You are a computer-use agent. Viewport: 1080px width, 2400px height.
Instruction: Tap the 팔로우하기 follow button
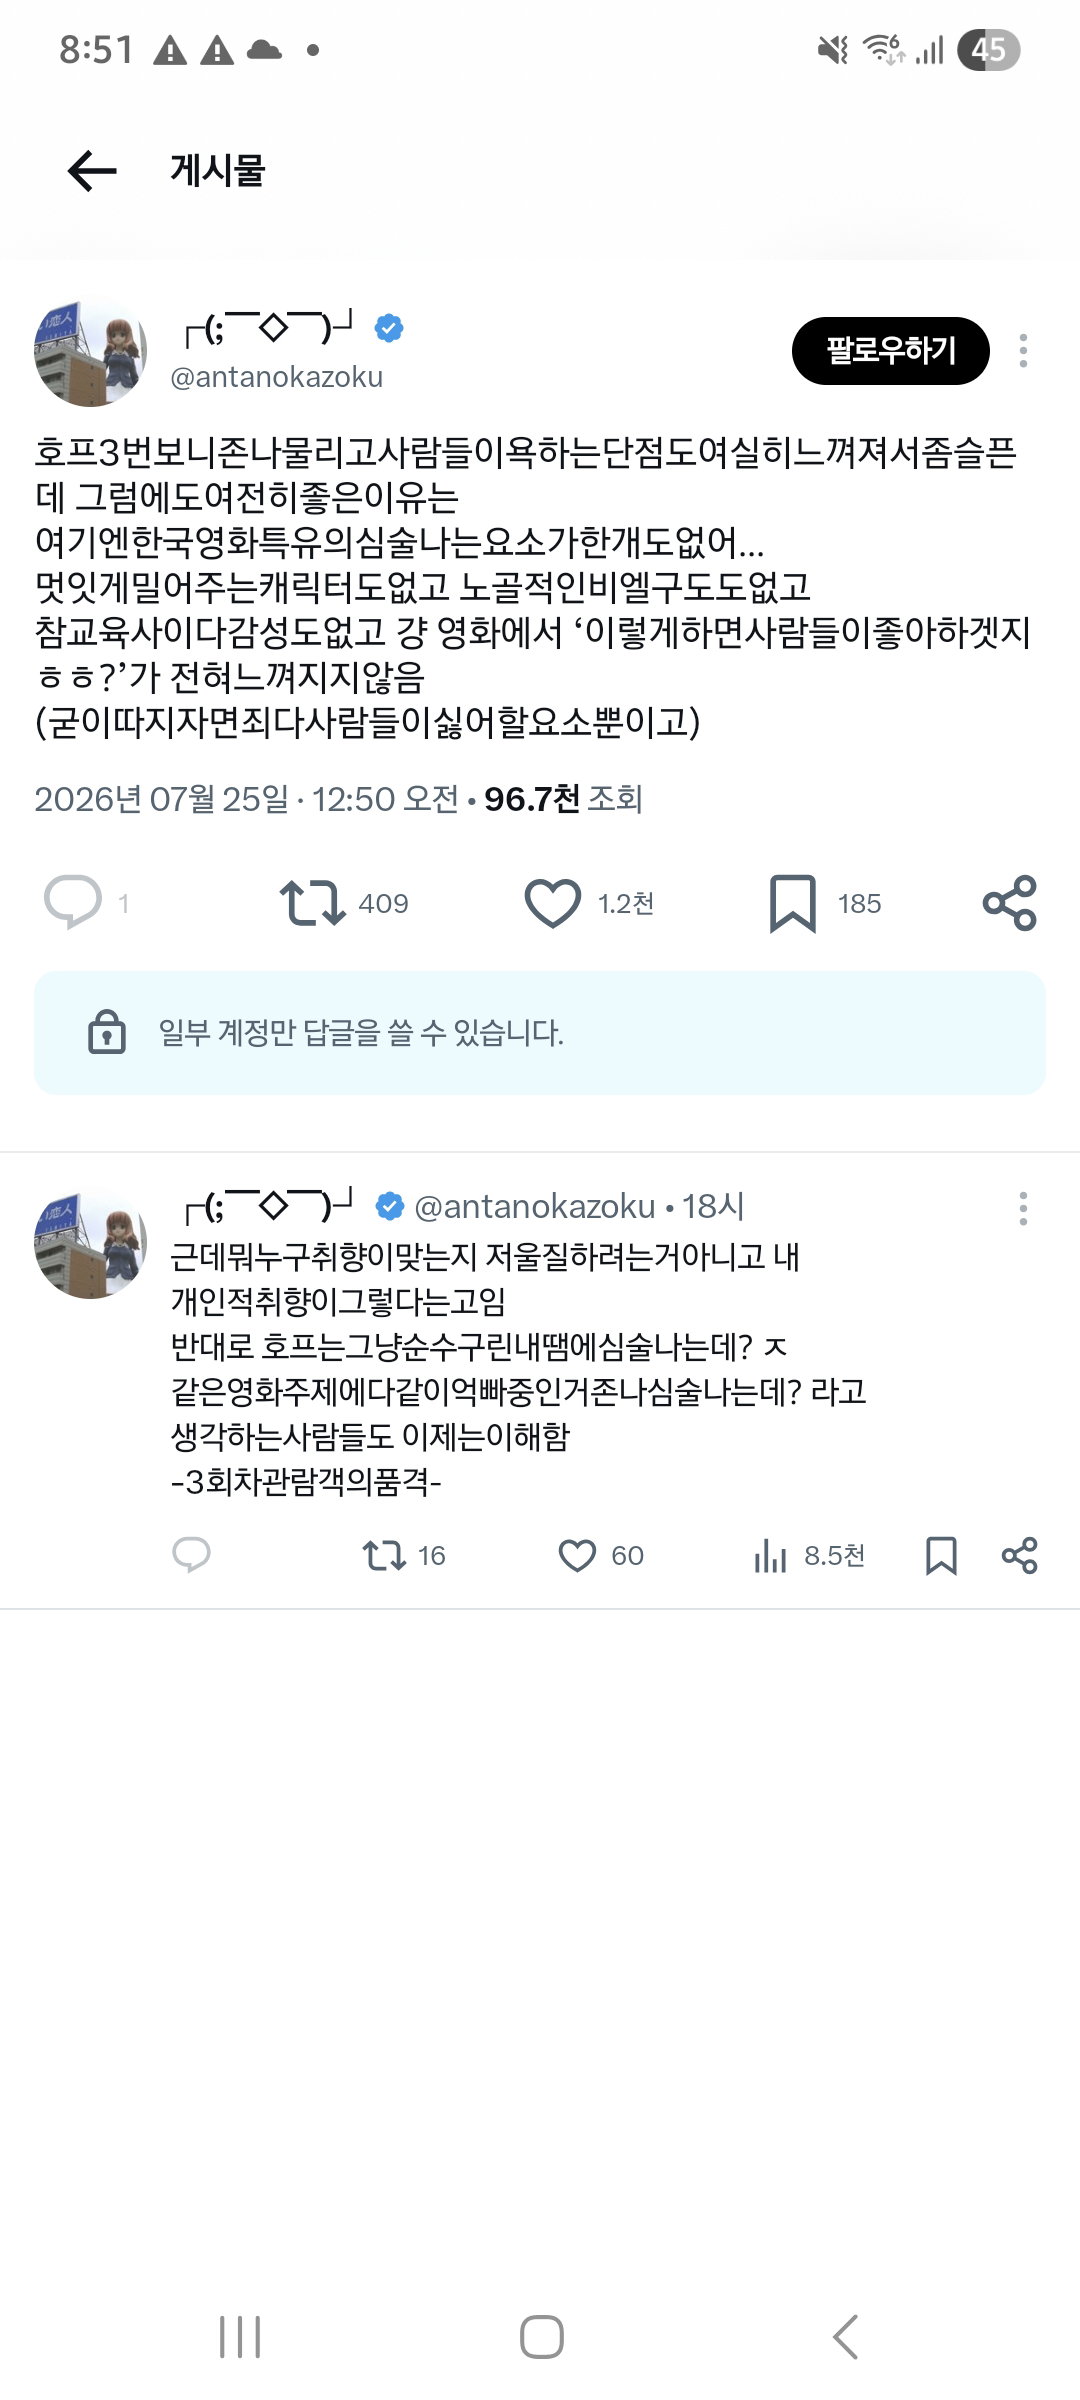pyautogui.click(x=891, y=351)
